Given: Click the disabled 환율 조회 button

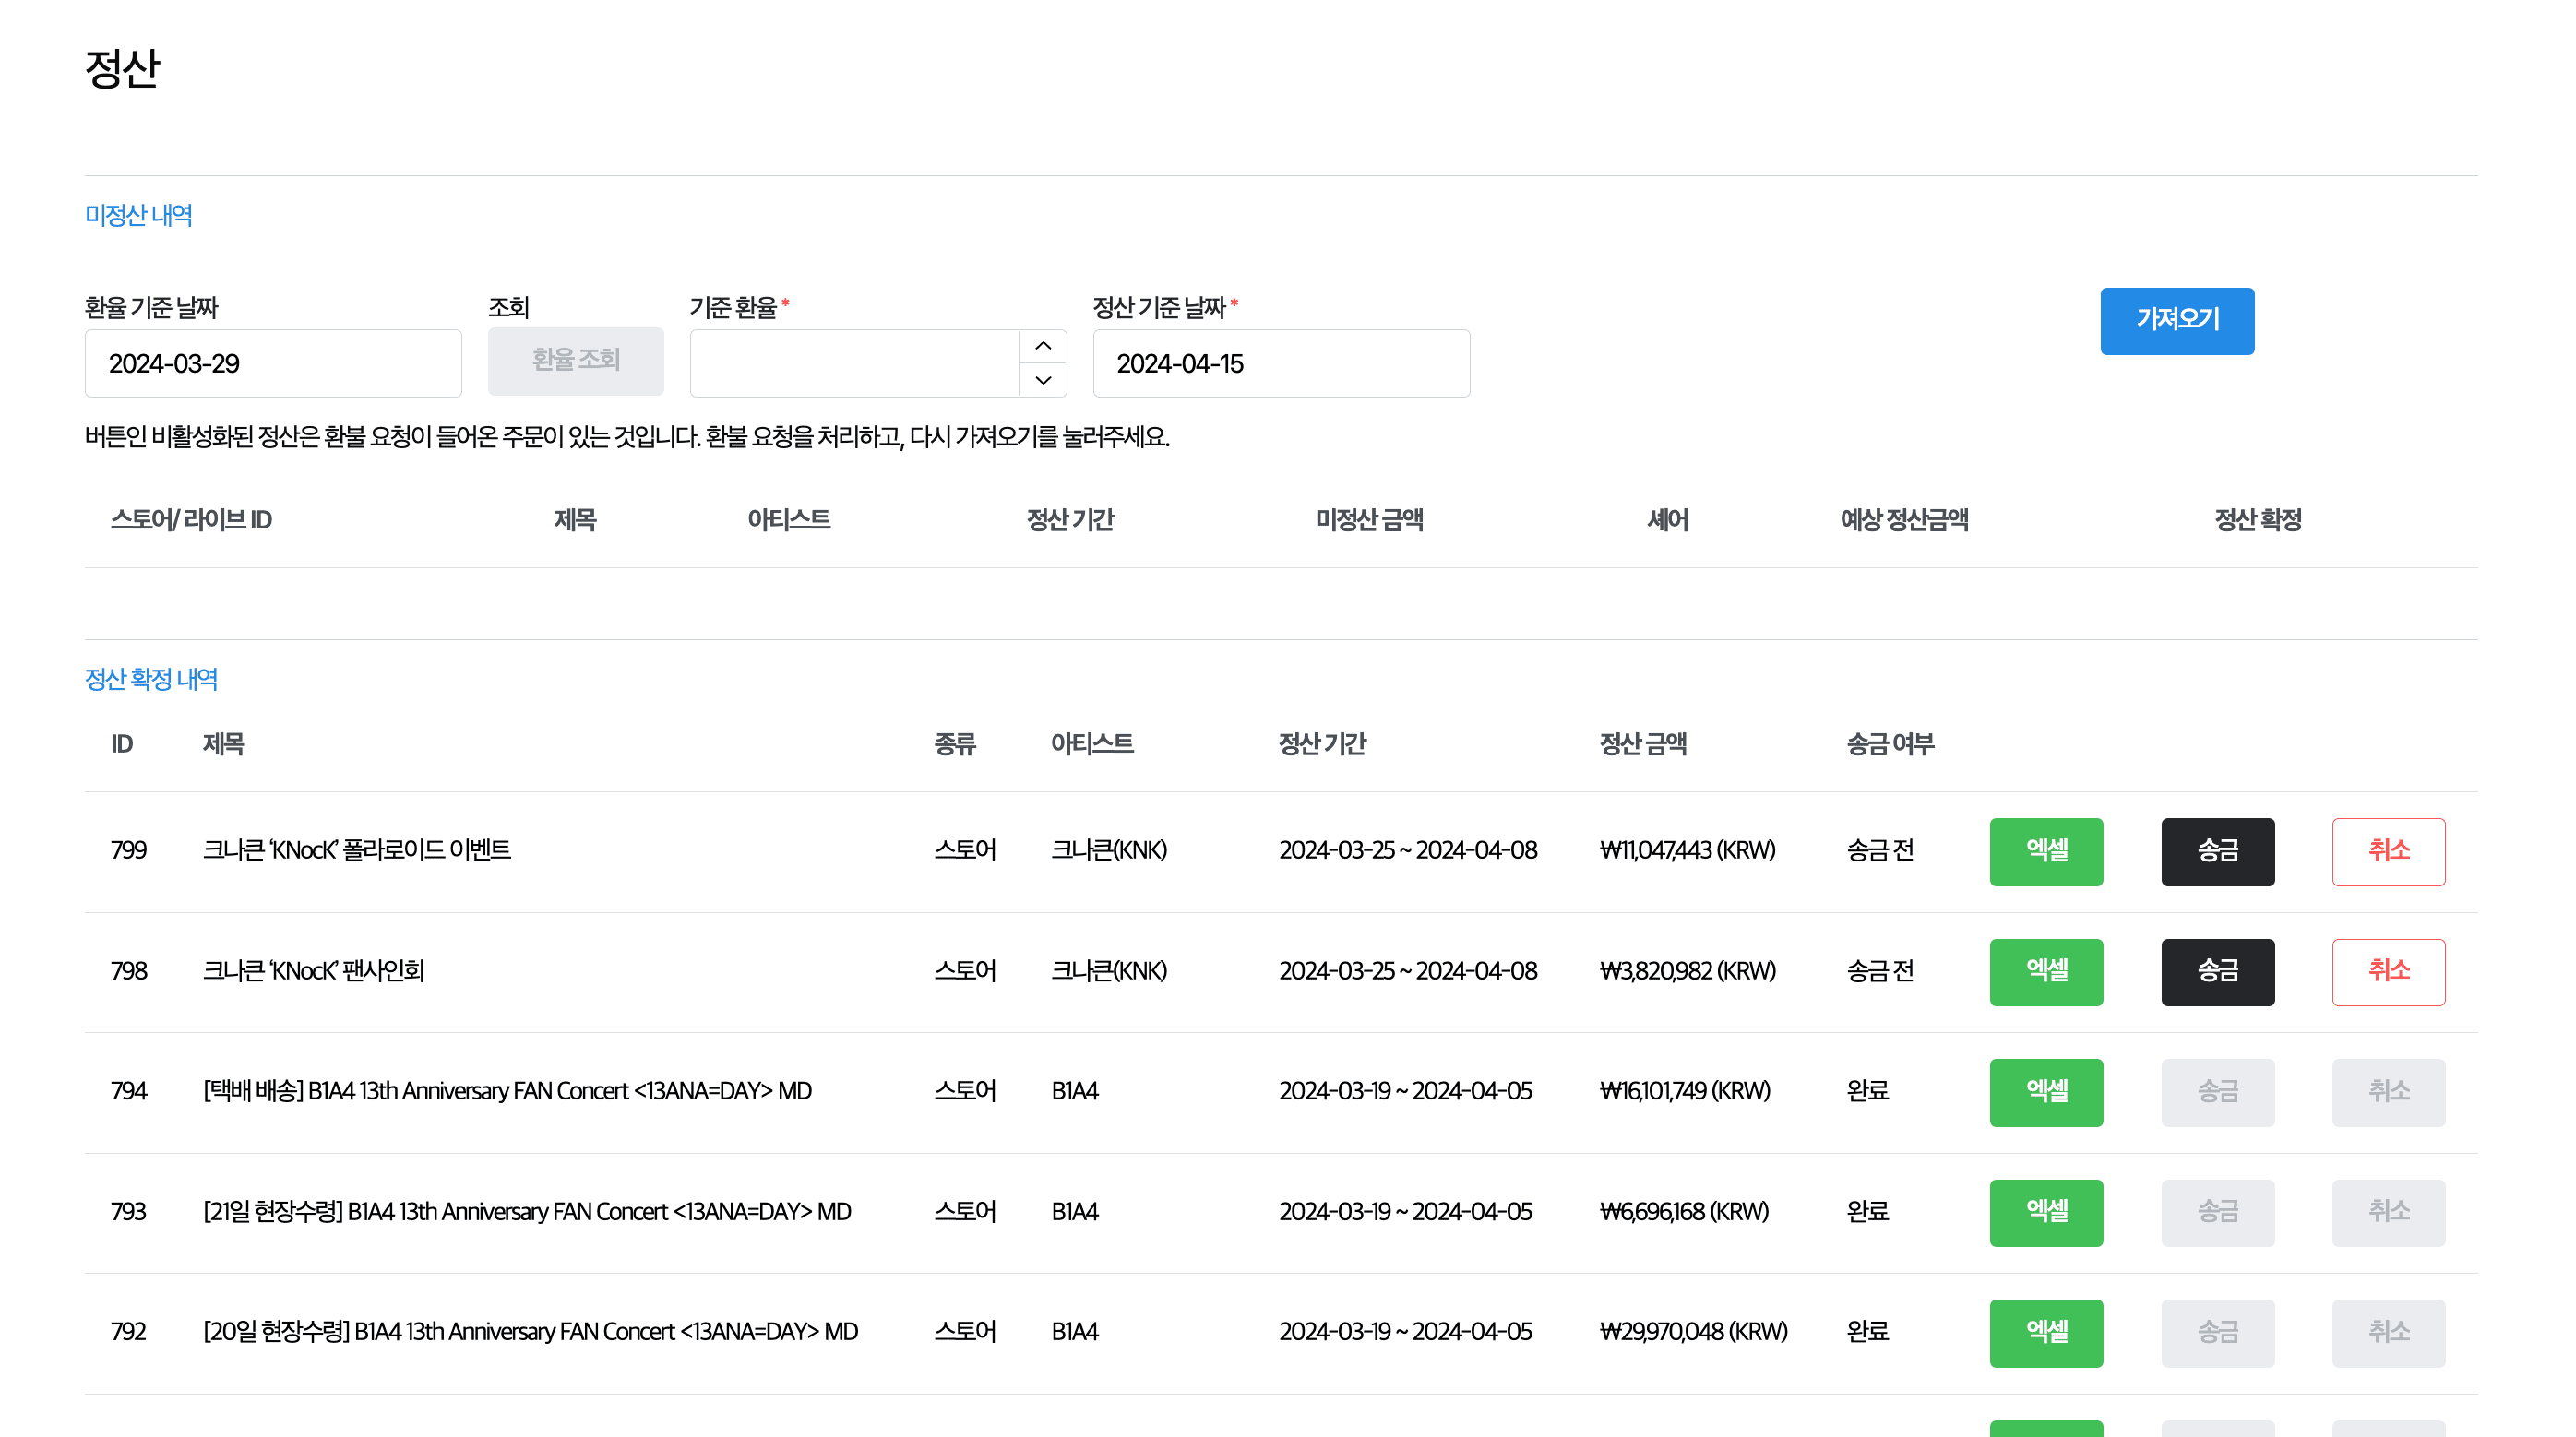Looking at the screenshot, I should tap(575, 361).
